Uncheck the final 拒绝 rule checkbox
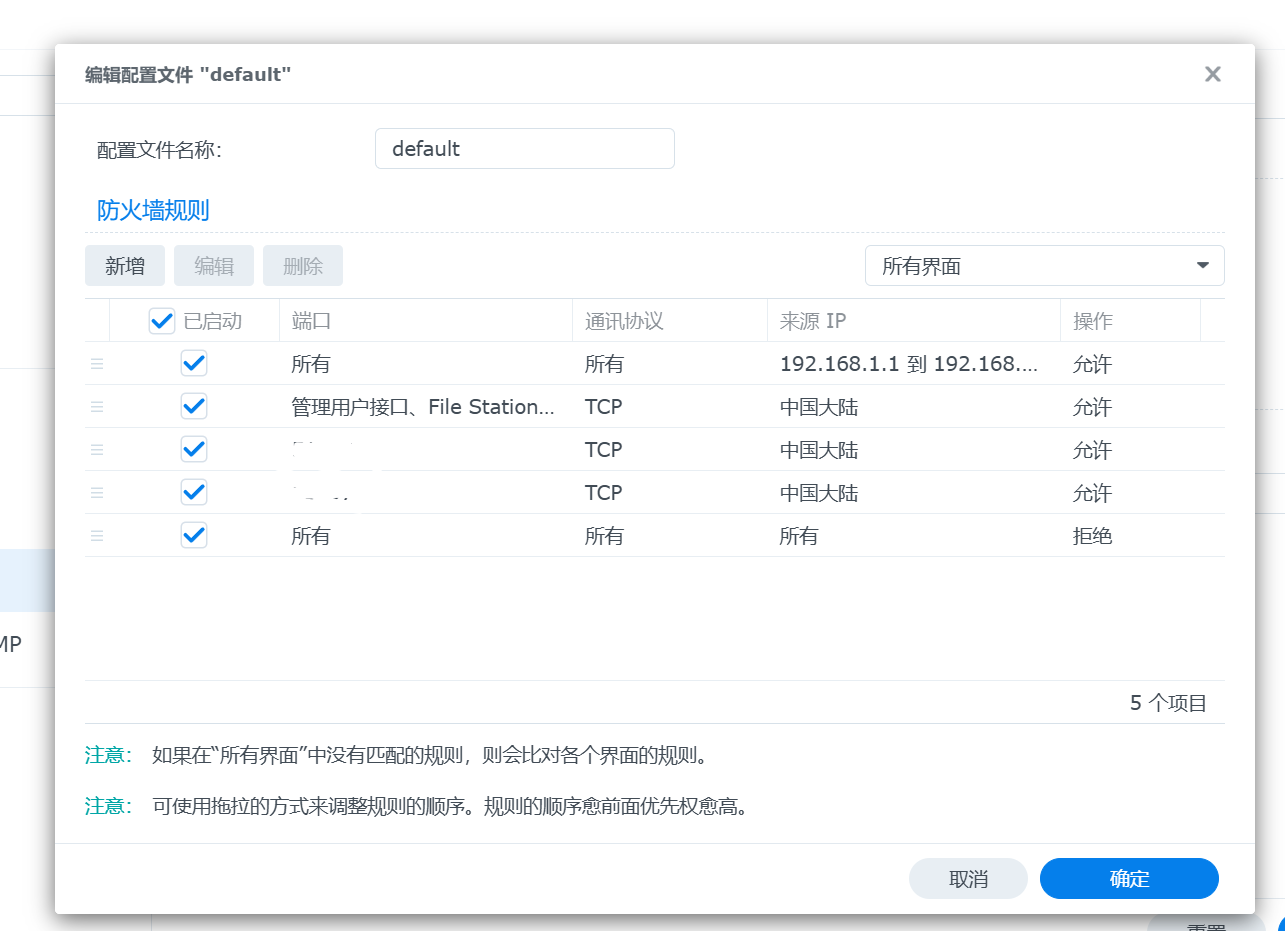 pos(194,536)
